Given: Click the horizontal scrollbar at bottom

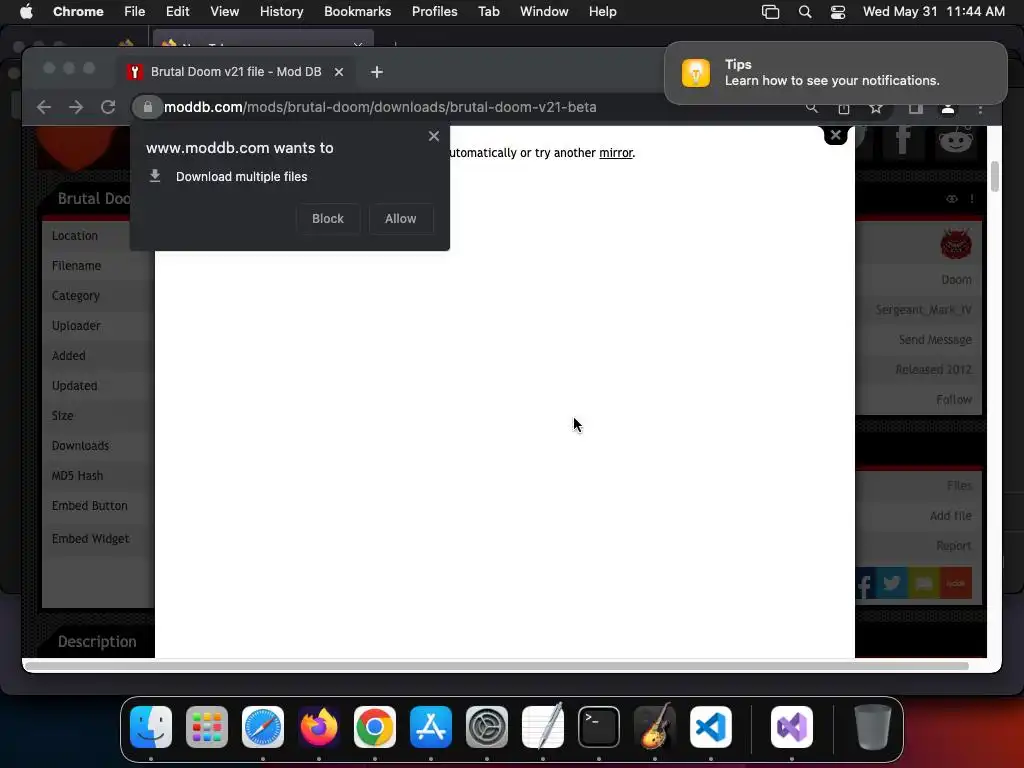Looking at the screenshot, I should (496, 666).
